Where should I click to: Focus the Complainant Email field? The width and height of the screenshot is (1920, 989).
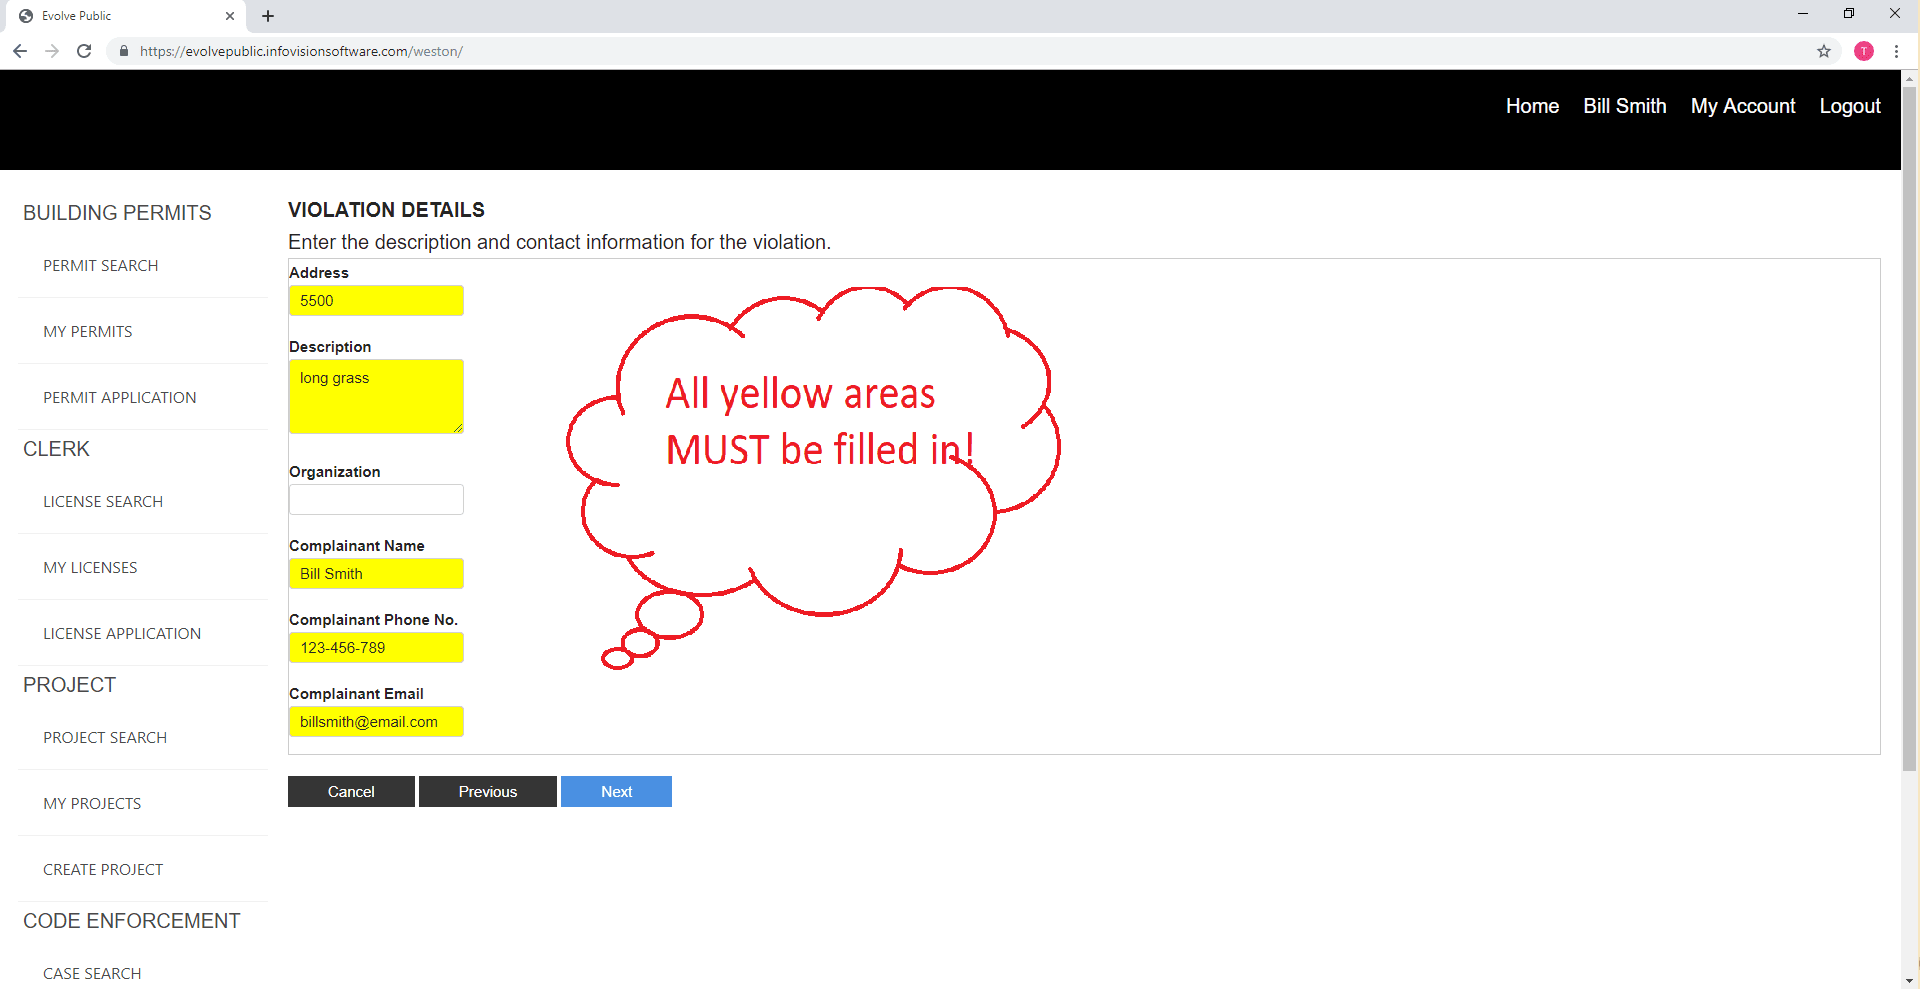(376, 721)
